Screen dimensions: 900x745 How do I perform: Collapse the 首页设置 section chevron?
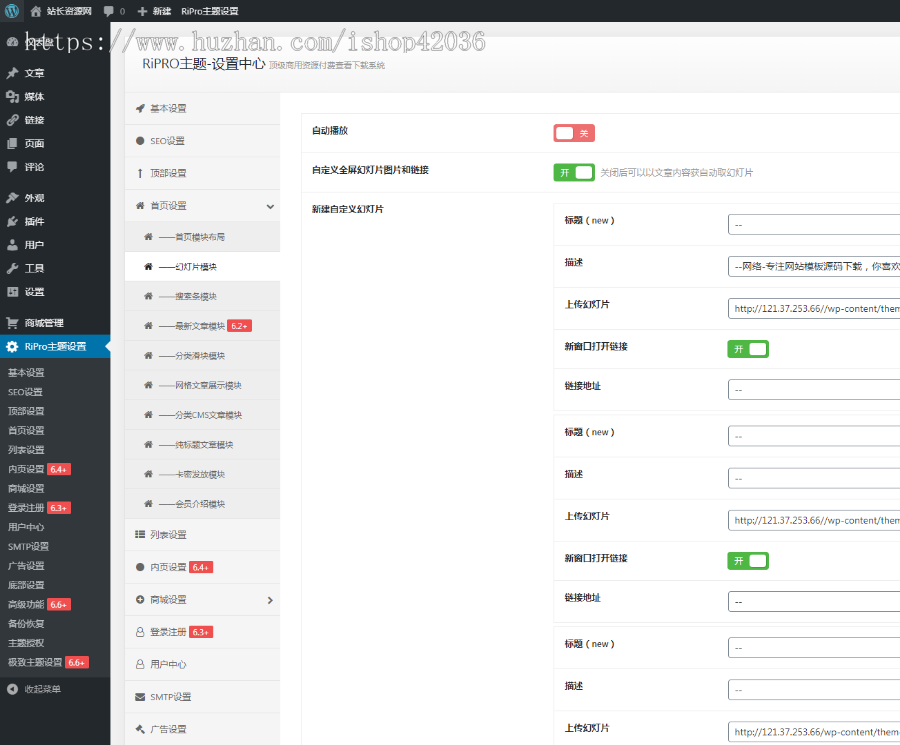click(270, 206)
